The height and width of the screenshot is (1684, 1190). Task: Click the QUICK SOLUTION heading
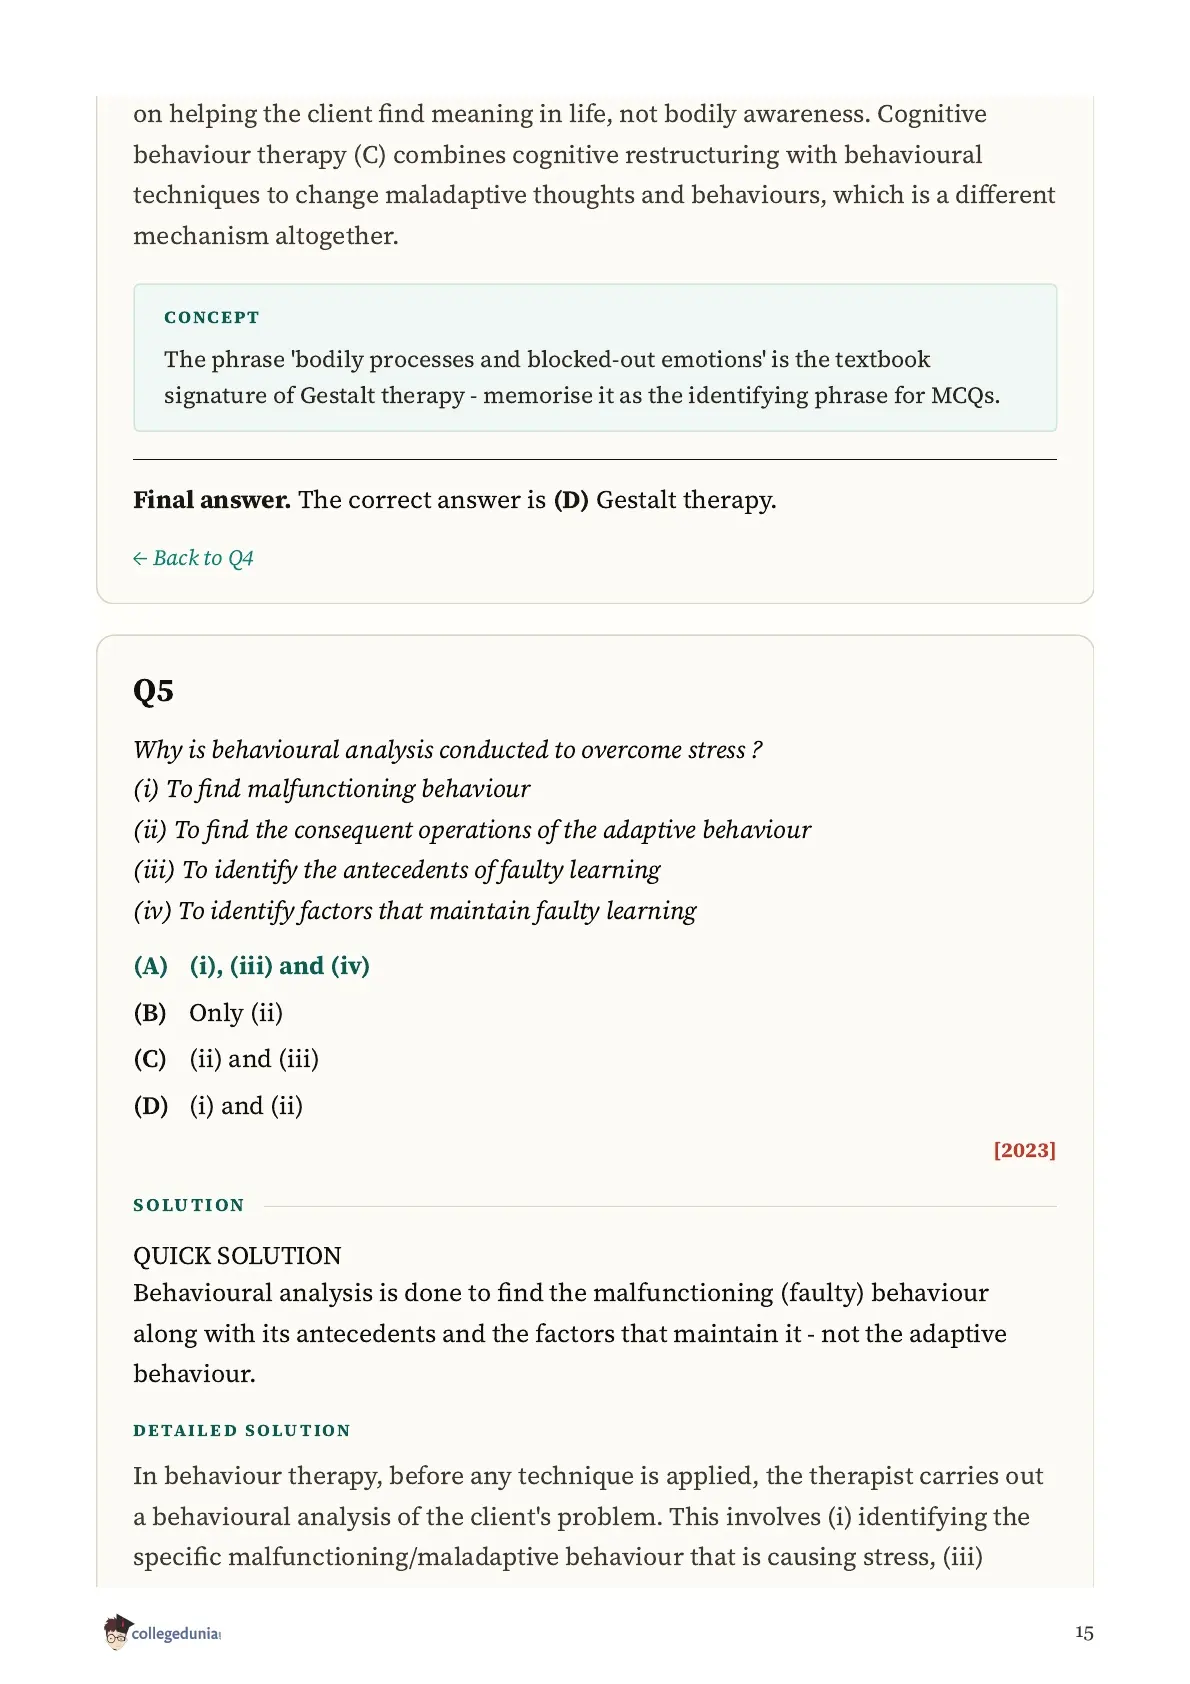point(237,1256)
